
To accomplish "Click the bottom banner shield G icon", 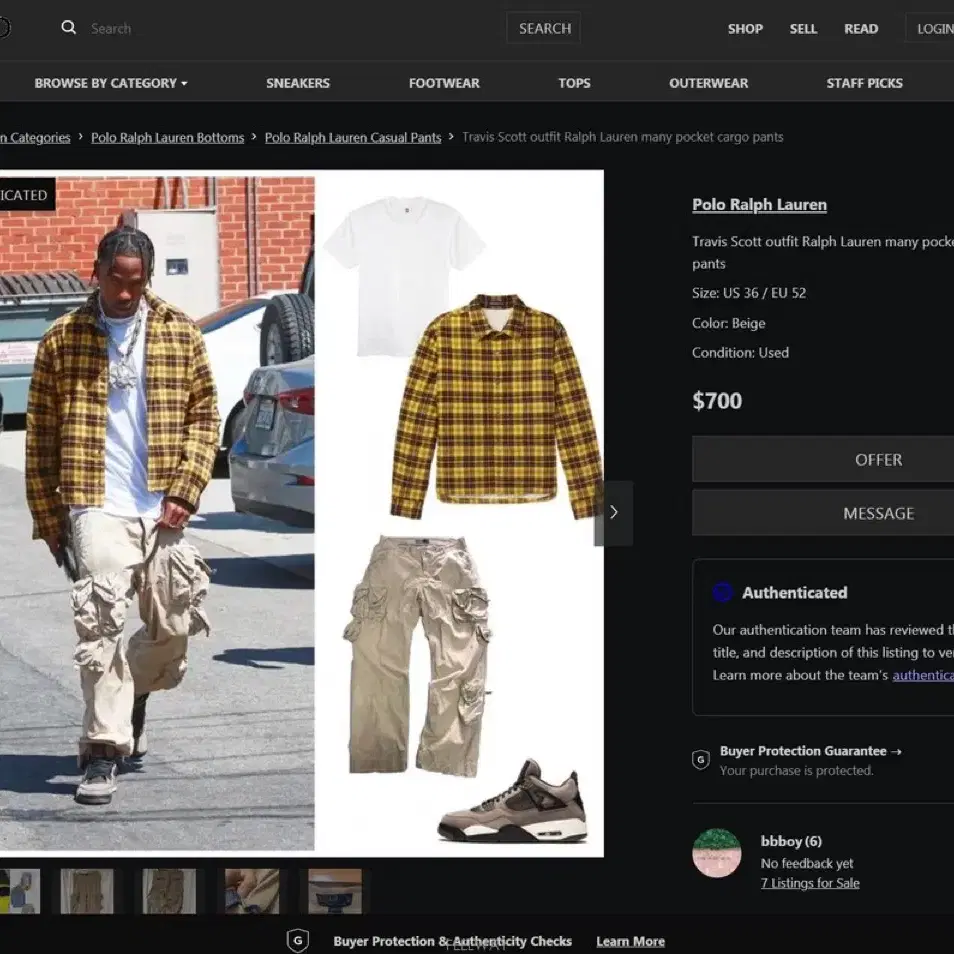I will click(x=298, y=941).
